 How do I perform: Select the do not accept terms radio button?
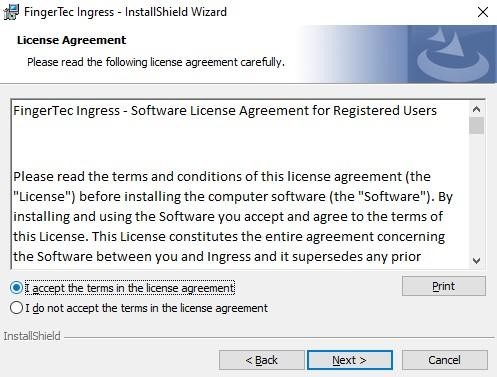16,308
